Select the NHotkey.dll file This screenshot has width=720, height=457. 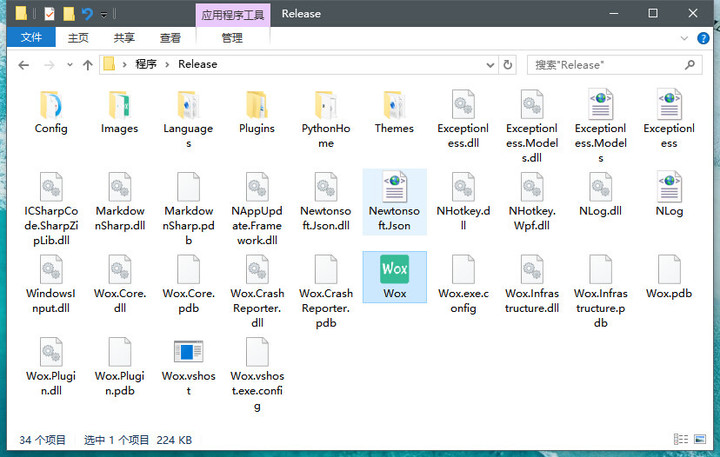[x=463, y=202]
